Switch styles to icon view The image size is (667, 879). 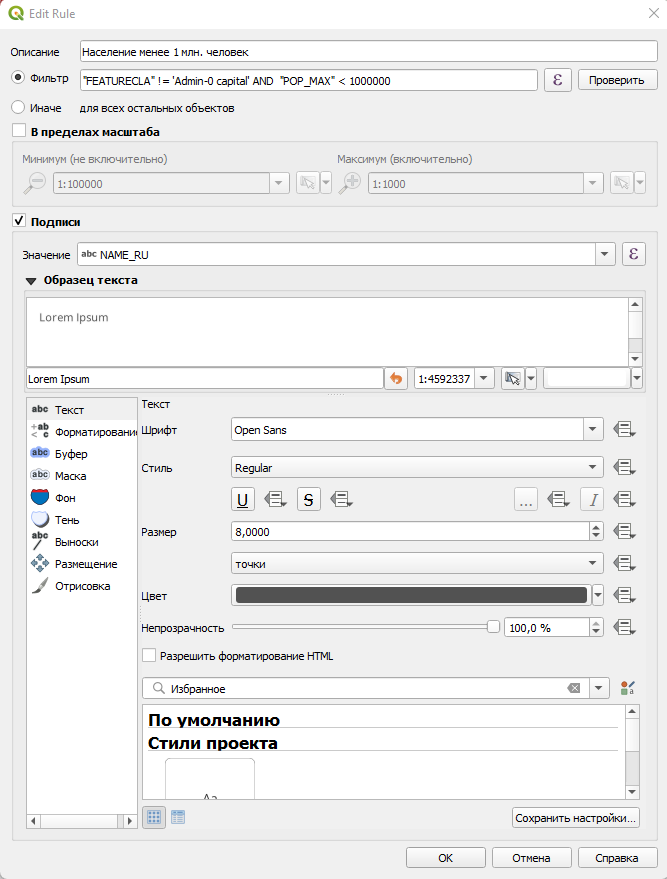(154, 817)
